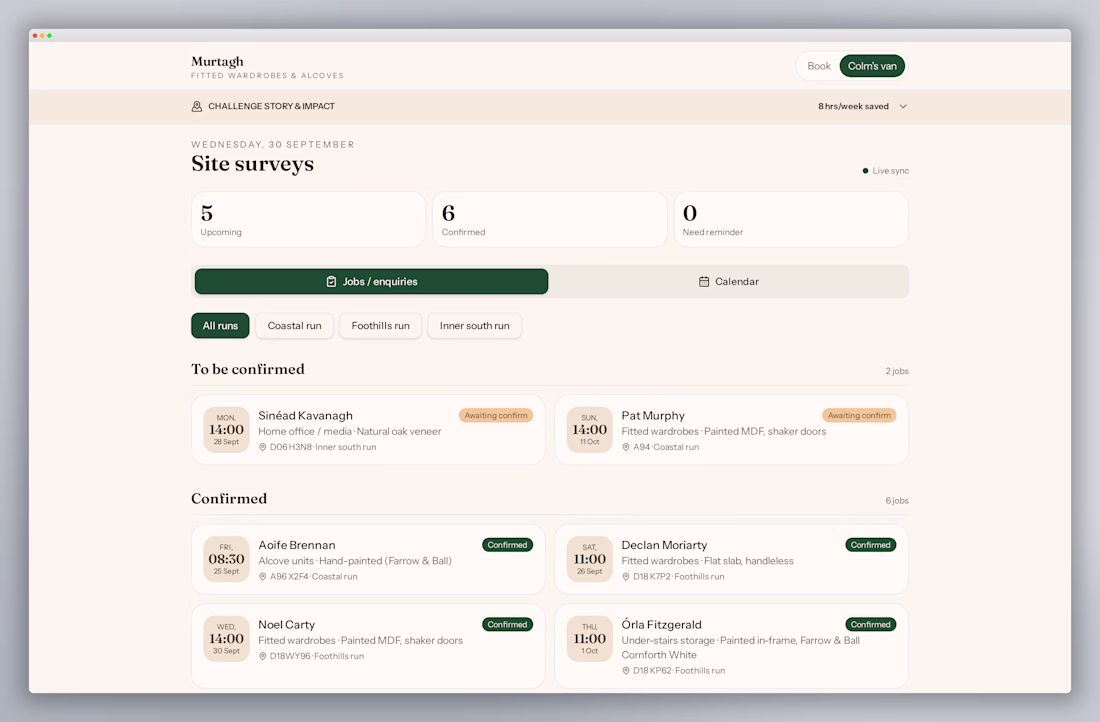
Task: Filter by All runs
Action: pyautogui.click(x=220, y=326)
